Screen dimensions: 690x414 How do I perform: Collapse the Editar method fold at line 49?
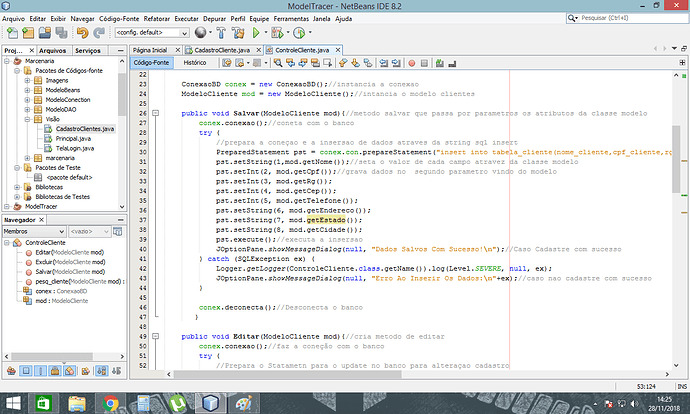(155, 336)
